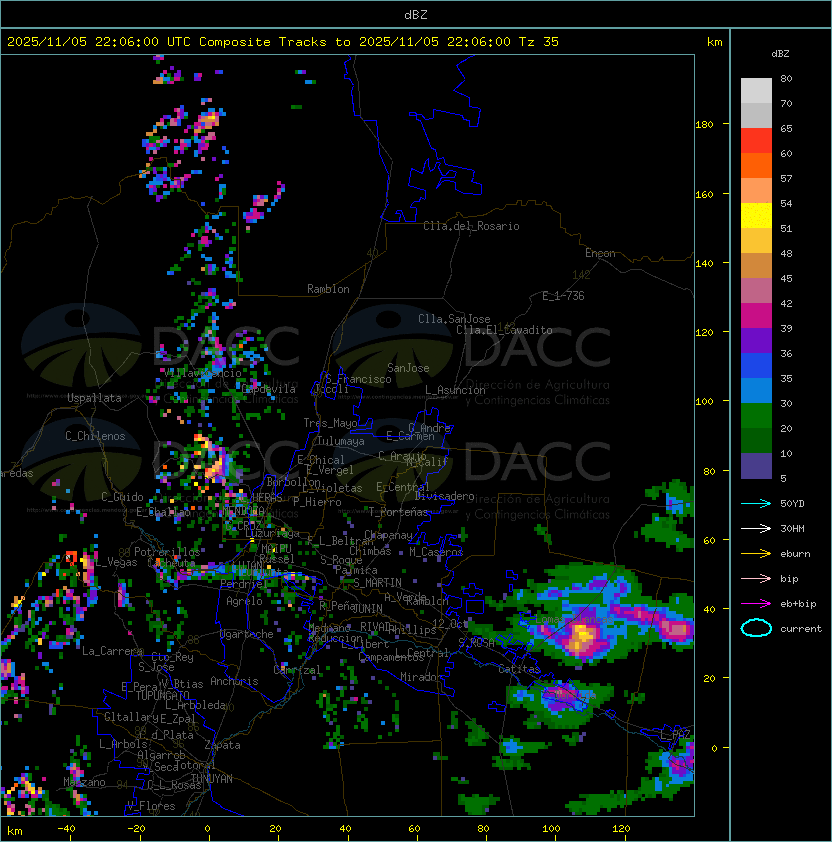This screenshot has height=842, width=832.
Task: Click the 'Divisadero' place label
Action: [444, 496]
